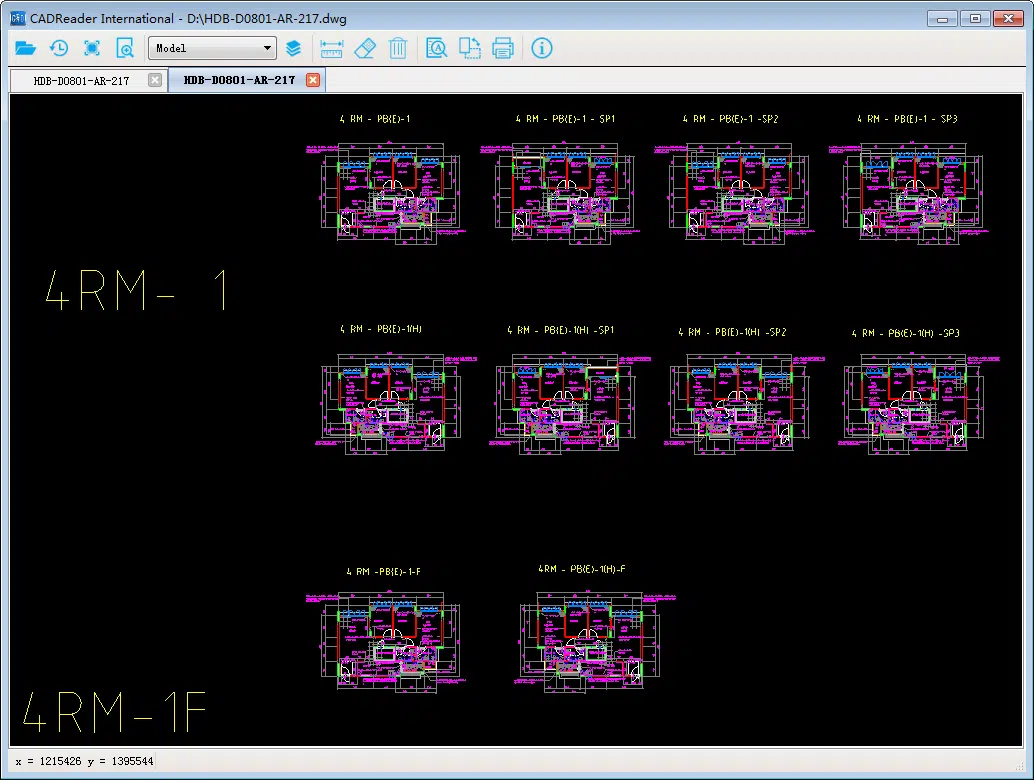Open the find text tool
Image resolution: width=1034 pixels, height=780 pixels.
click(436, 47)
